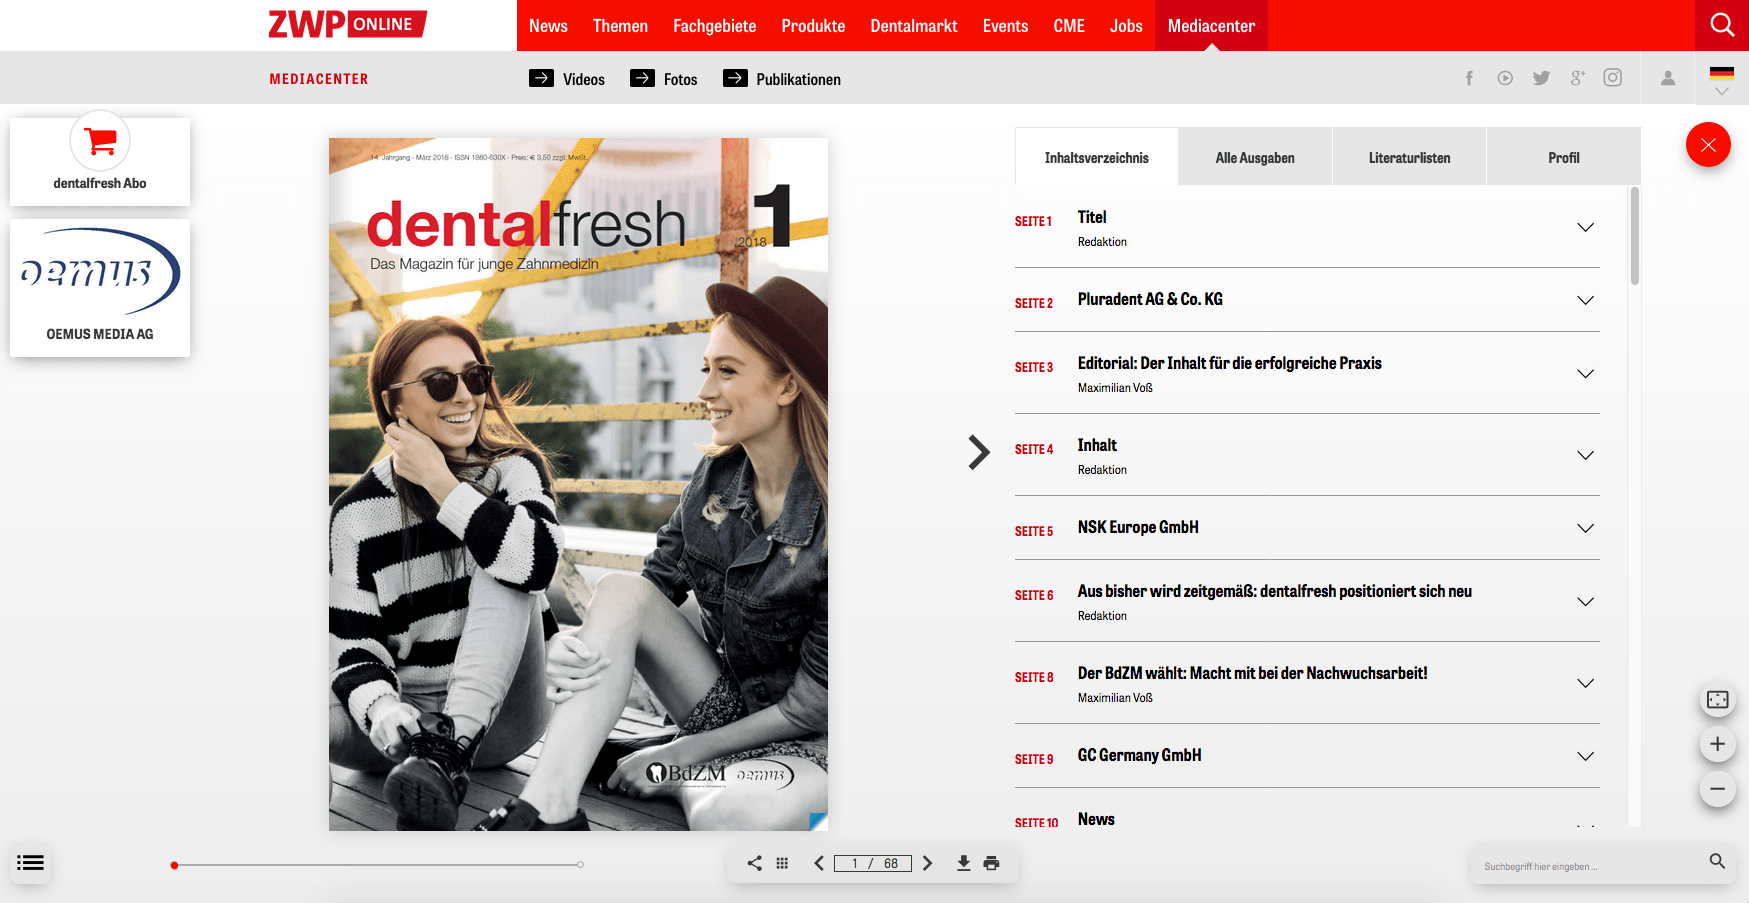Open the Events menu
Image resolution: width=1749 pixels, height=903 pixels.
(x=1005, y=26)
